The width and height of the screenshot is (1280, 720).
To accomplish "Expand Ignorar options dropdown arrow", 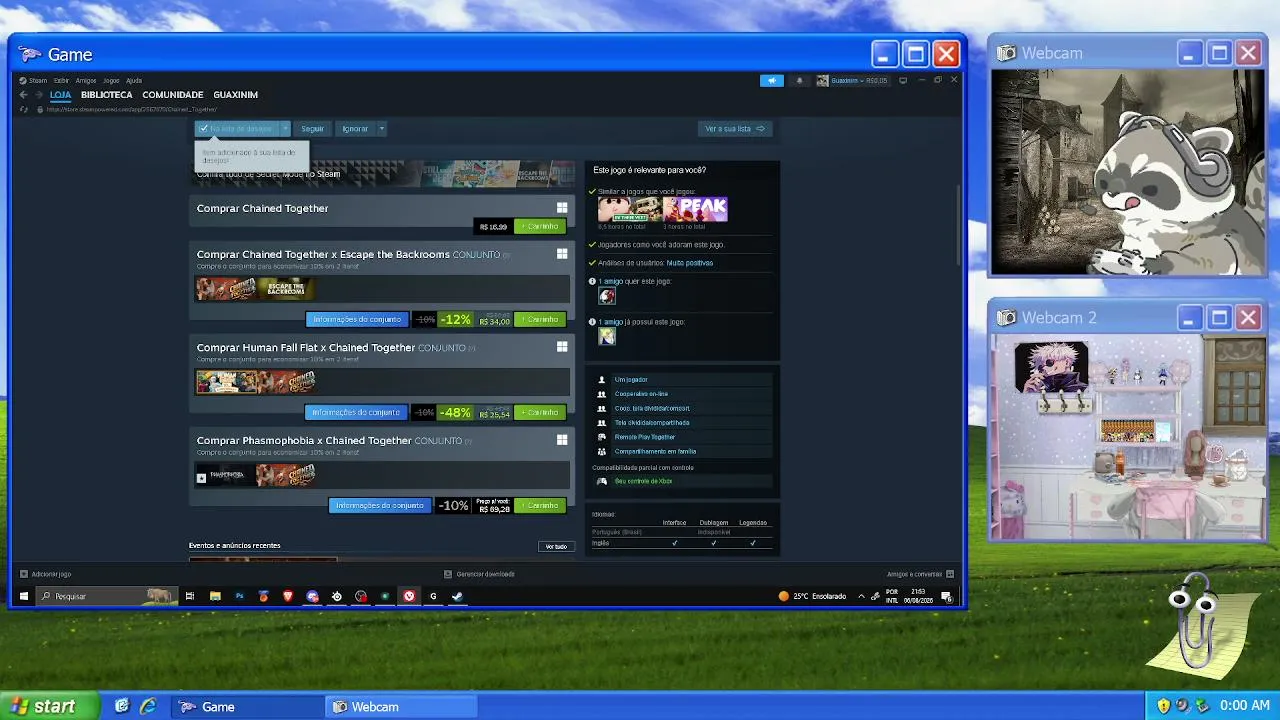I will click(381, 128).
